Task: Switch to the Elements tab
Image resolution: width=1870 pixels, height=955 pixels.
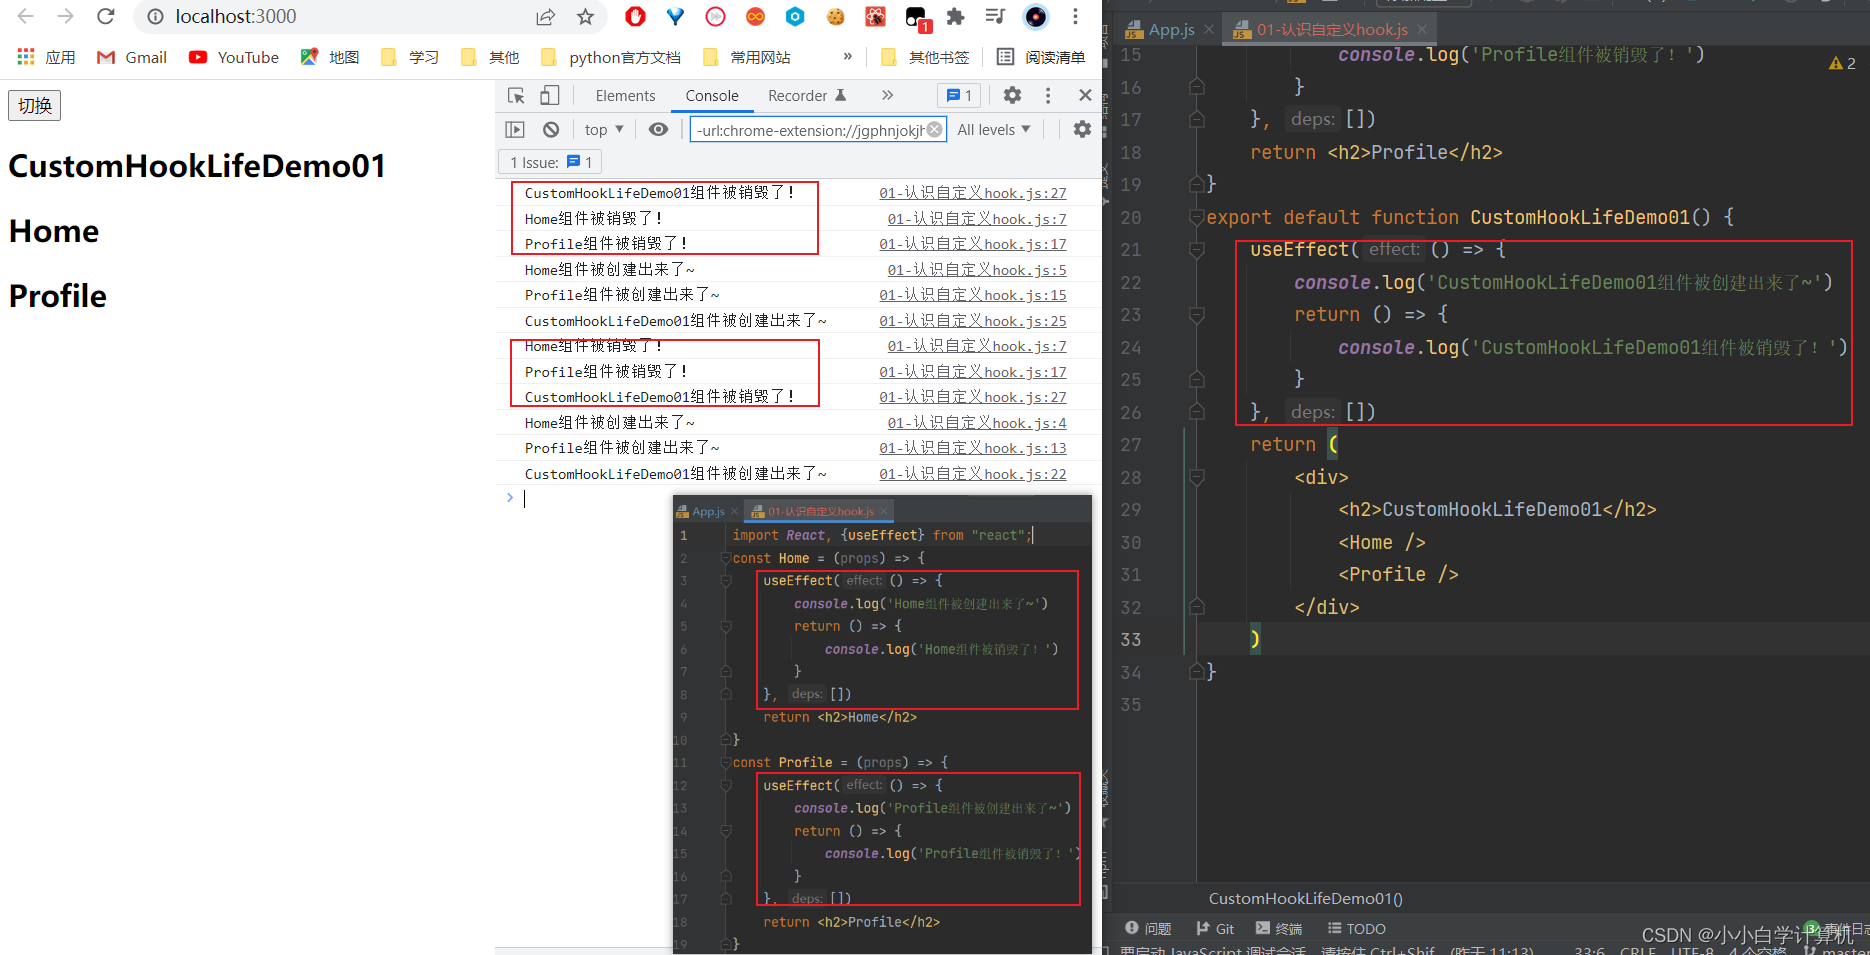Action: 625,95
